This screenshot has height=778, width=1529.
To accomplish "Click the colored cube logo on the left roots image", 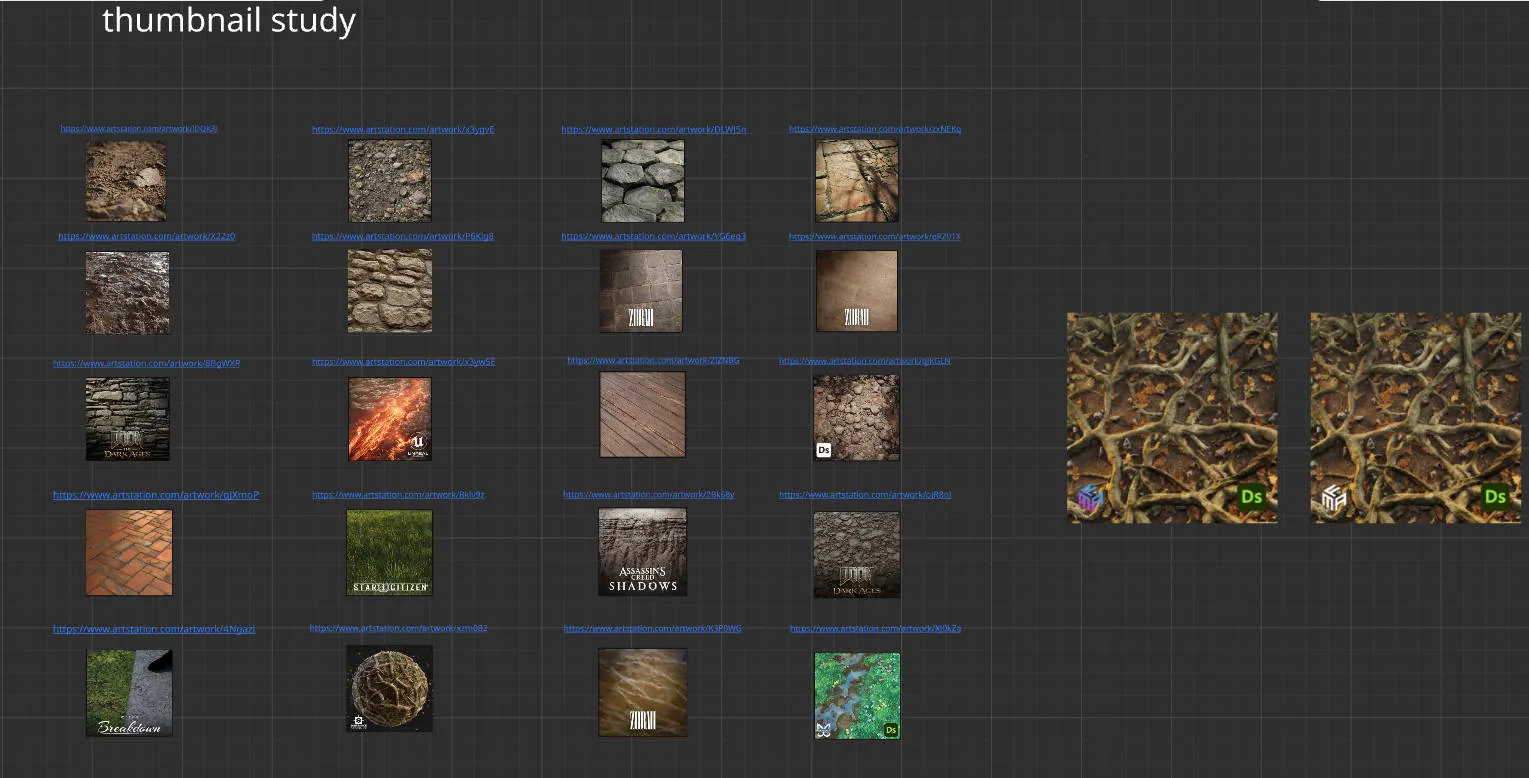I will point(1090,498).
